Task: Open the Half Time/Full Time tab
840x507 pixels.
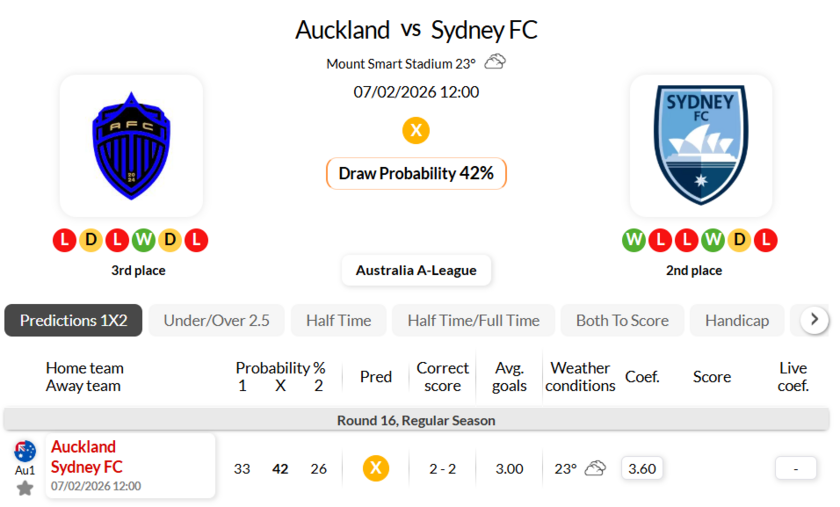Action: point(473,320)
